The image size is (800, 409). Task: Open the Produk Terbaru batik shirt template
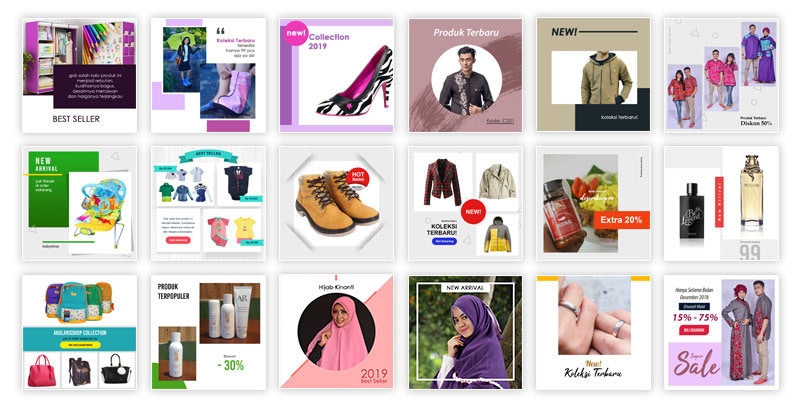[x=465, y=75]
